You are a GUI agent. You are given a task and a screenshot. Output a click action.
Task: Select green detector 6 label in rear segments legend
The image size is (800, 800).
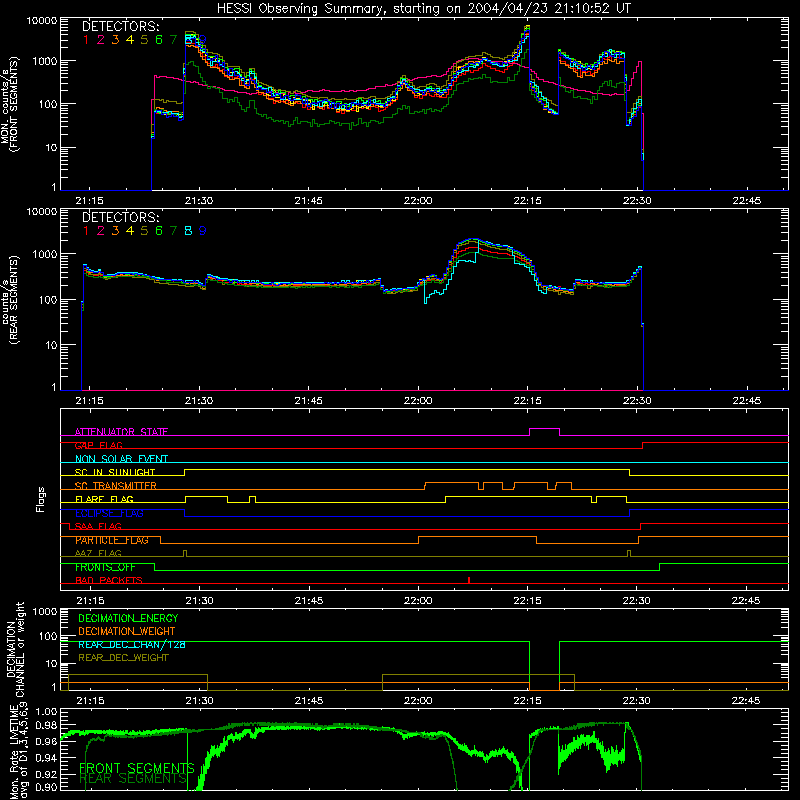click(x=159, y=231)
